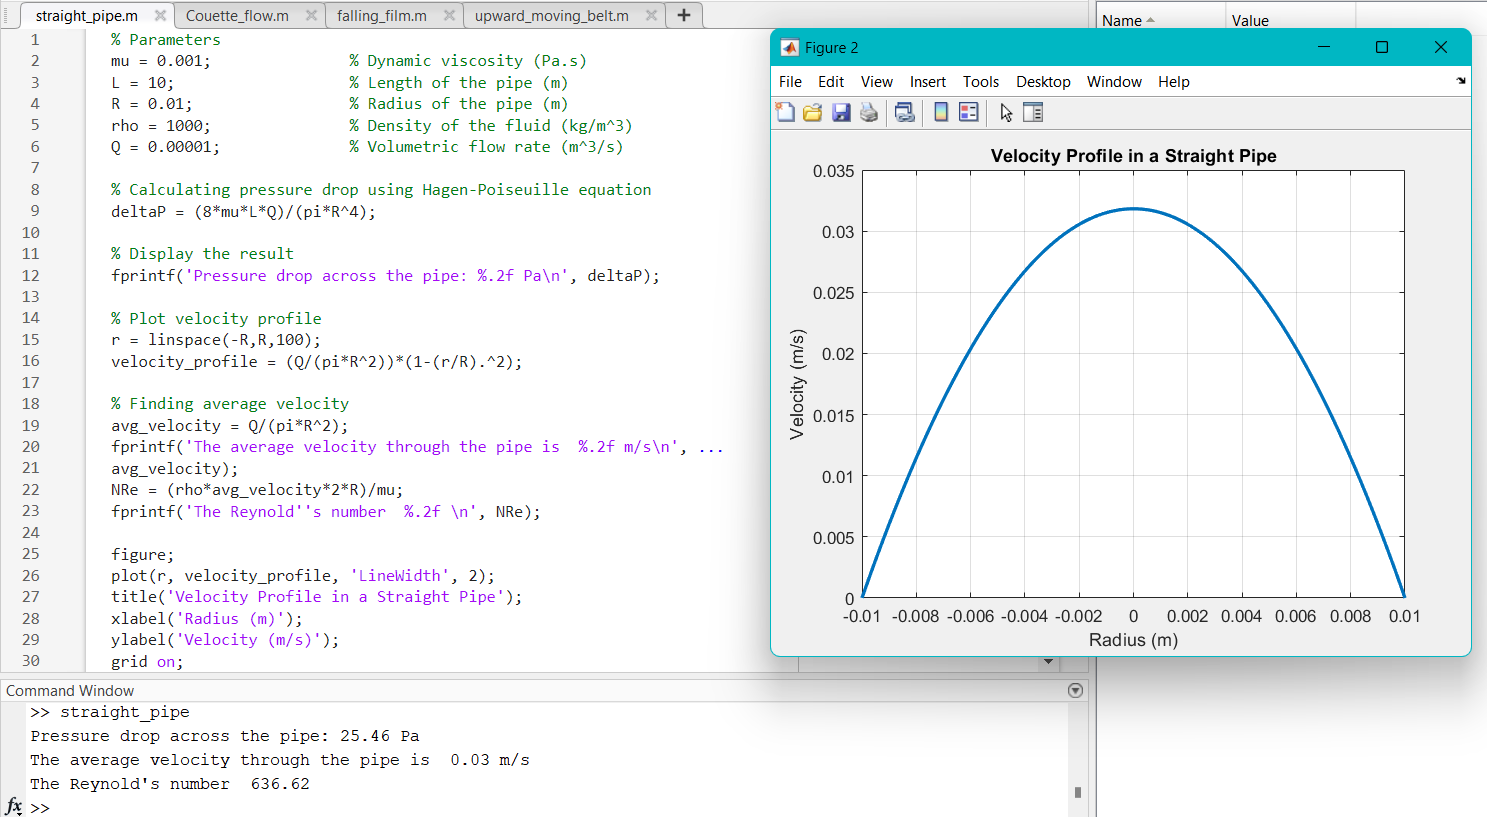Click the 'grid on;' code line
Screen dimensions: 1487x817
(147, 662)
